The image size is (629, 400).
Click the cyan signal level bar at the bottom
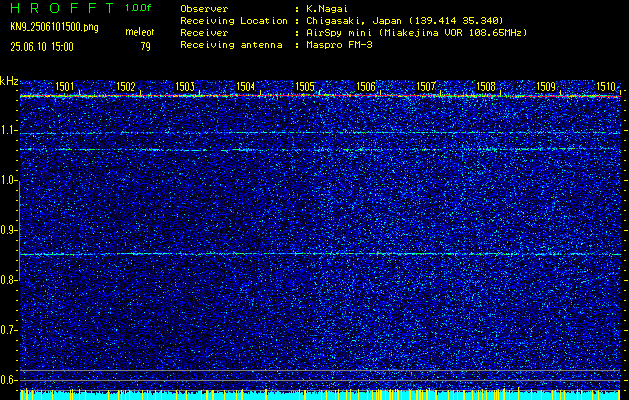coord(321,395)
